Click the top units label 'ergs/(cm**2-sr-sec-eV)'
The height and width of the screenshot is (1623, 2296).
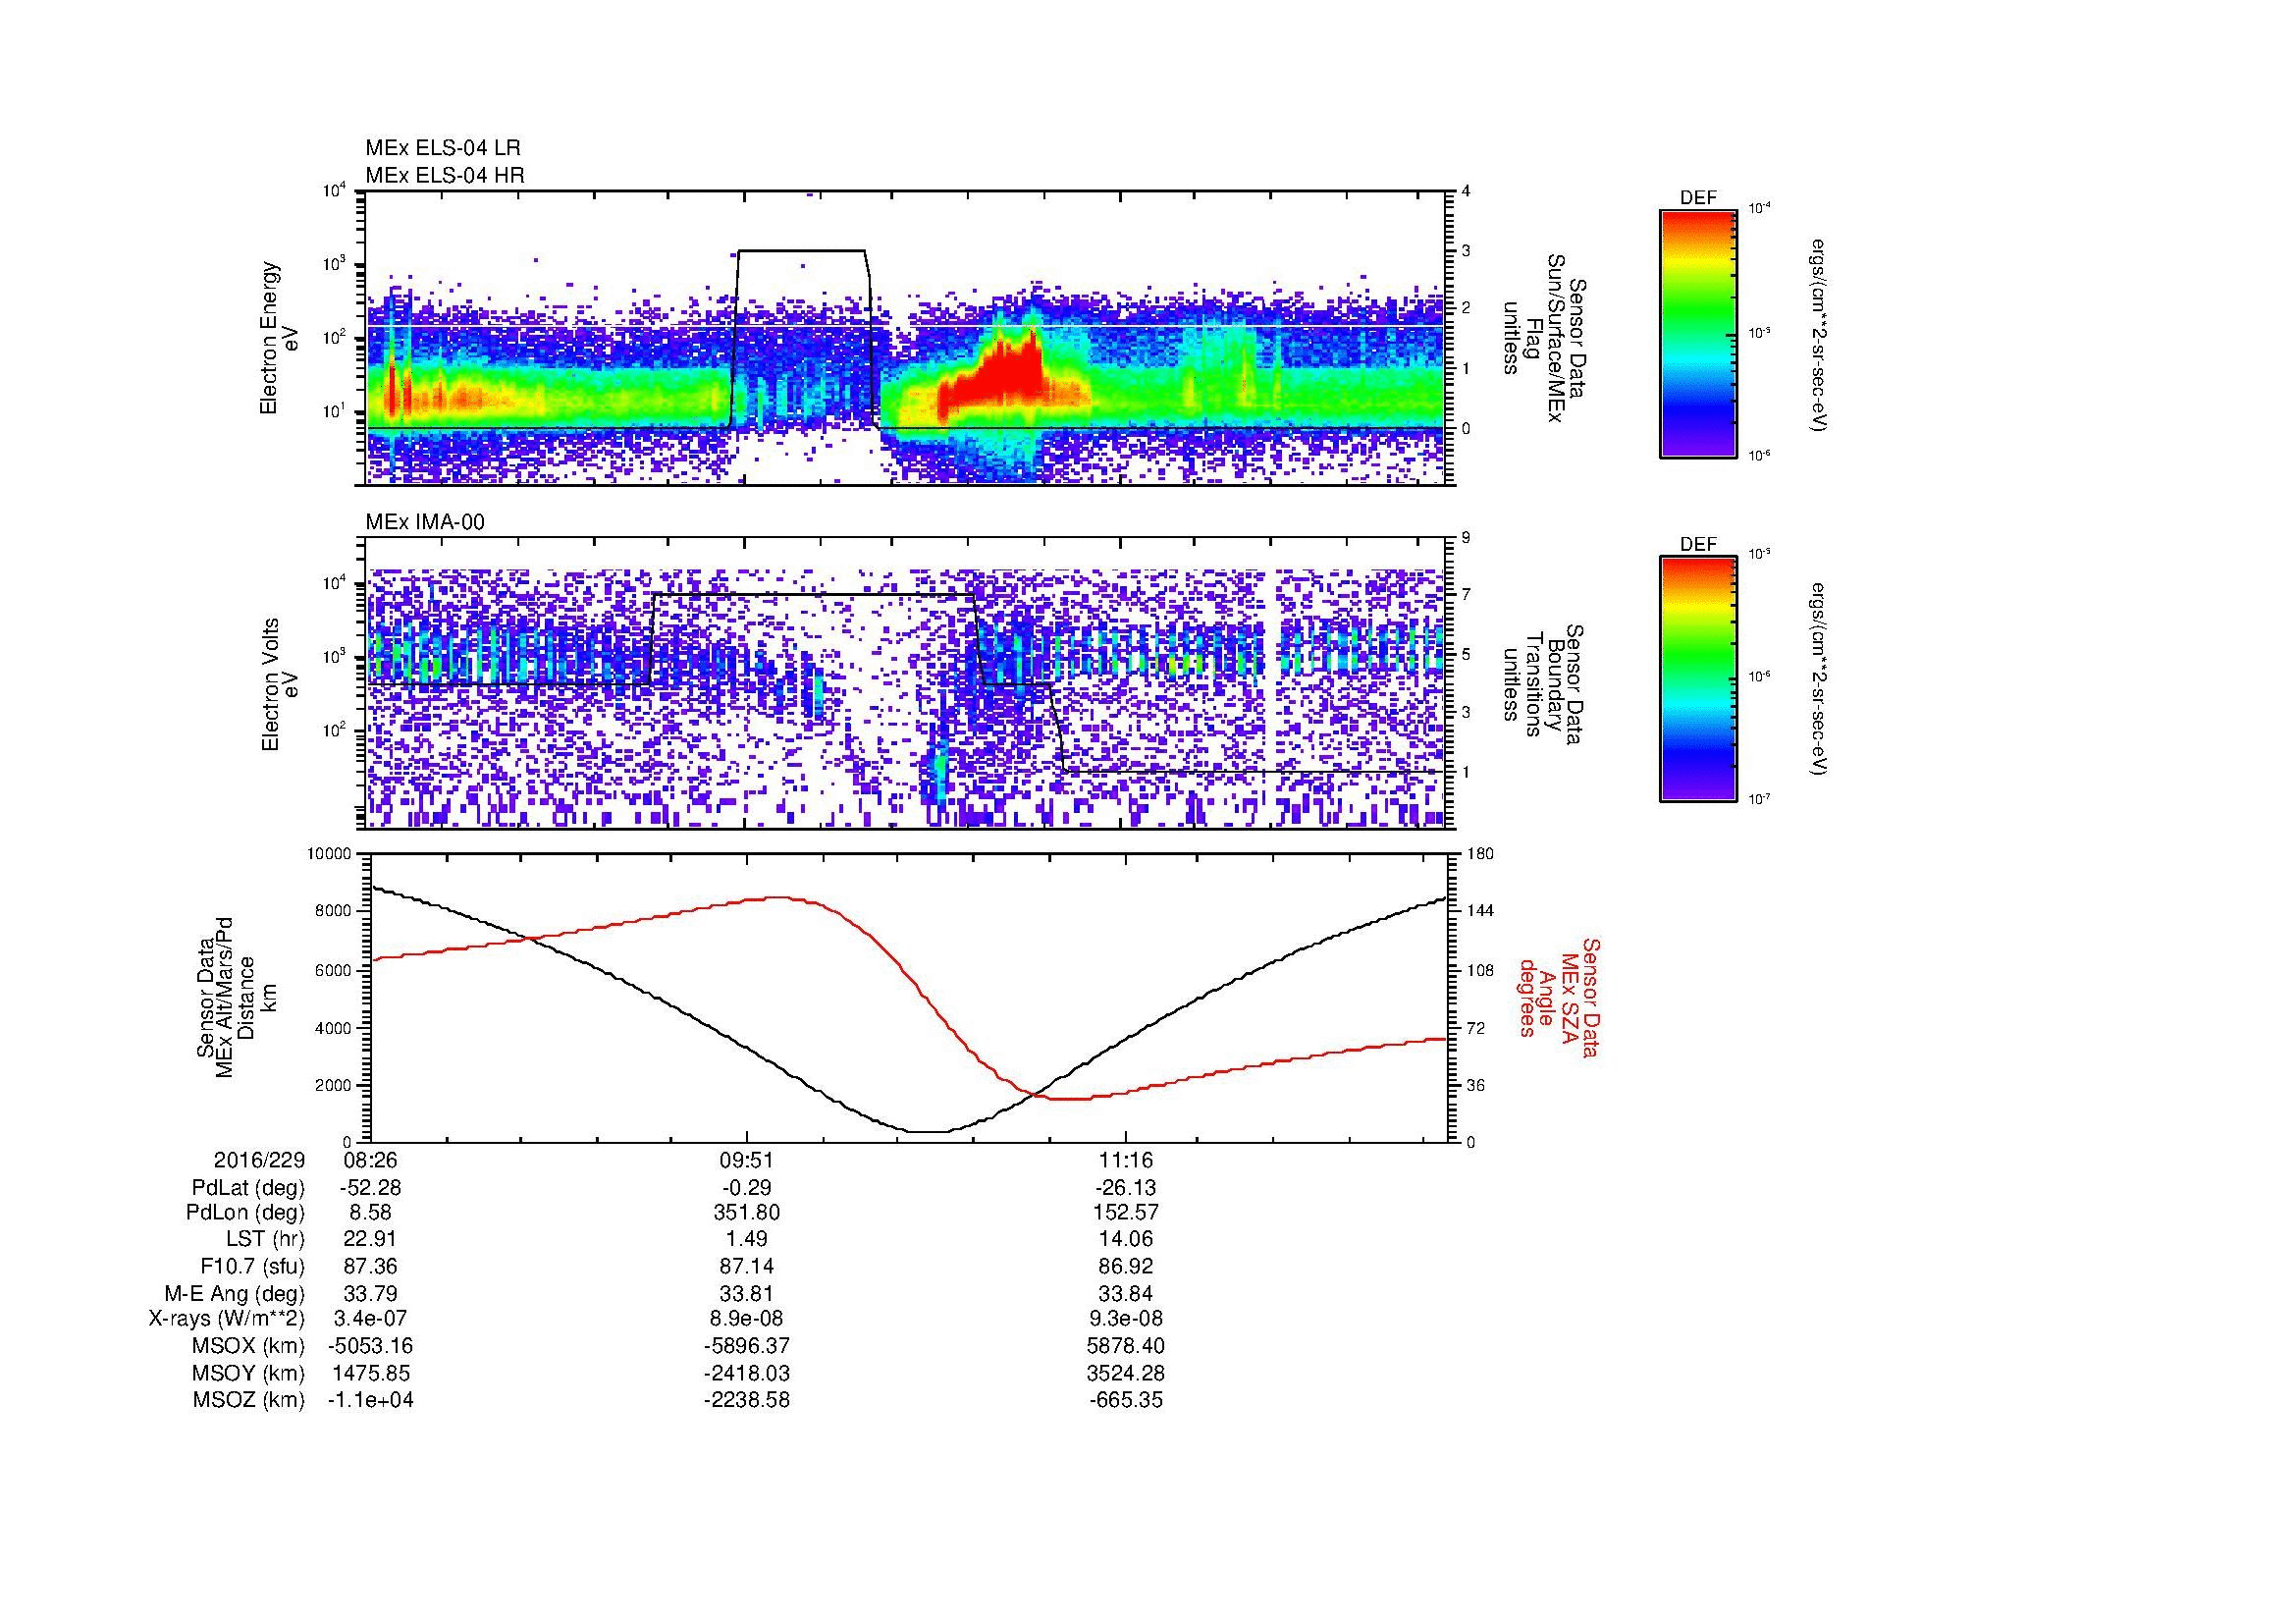coord(1818,334)
